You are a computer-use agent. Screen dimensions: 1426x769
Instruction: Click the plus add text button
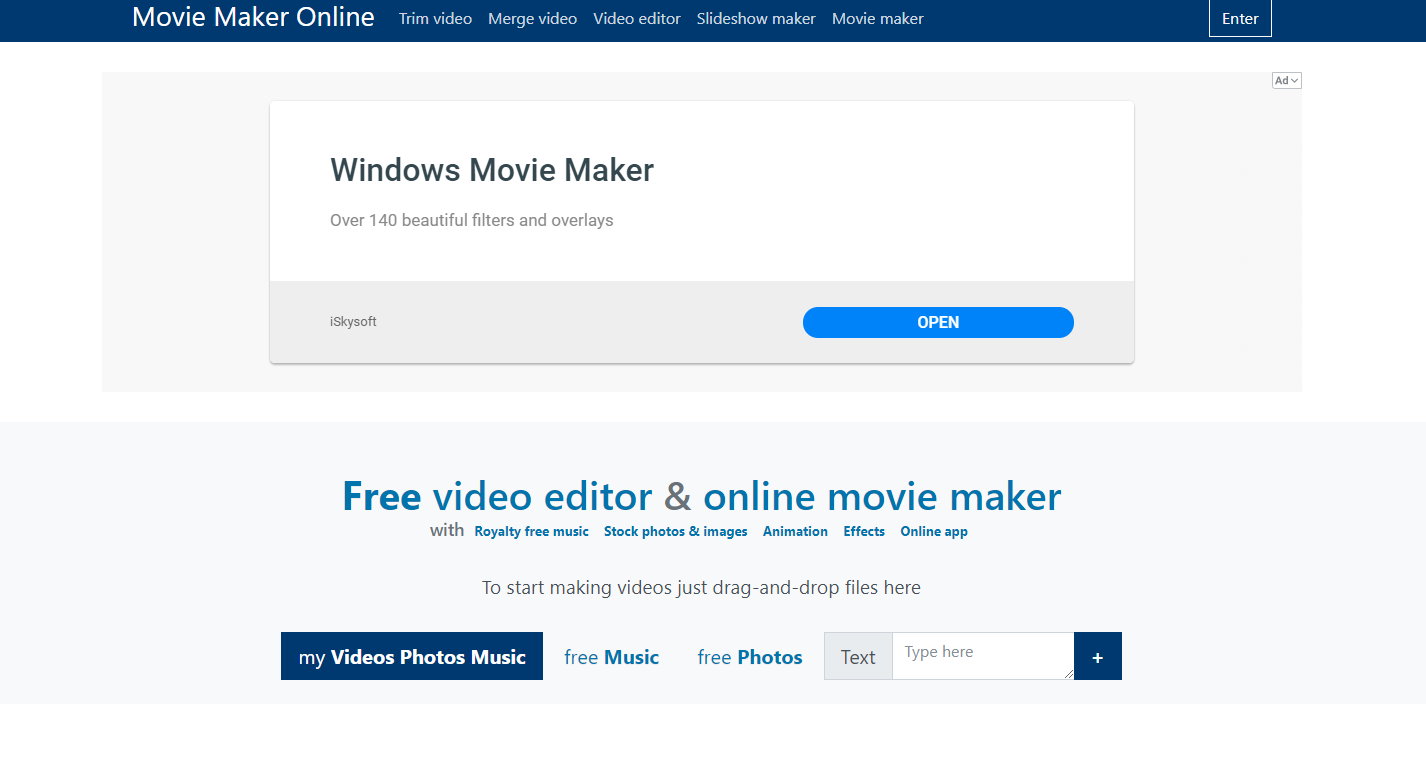point(1098,656)
